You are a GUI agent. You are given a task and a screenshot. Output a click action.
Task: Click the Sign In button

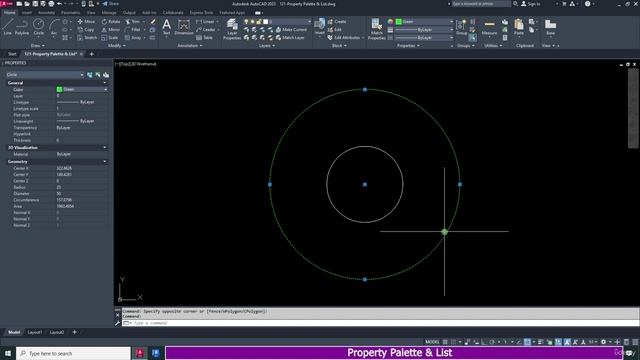[x=531, y=4]
